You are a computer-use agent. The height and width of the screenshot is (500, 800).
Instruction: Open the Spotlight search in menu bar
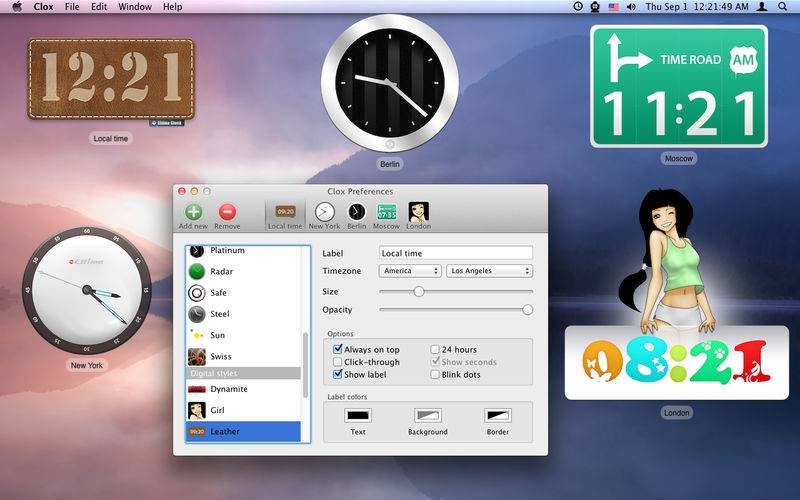point(783,7)
